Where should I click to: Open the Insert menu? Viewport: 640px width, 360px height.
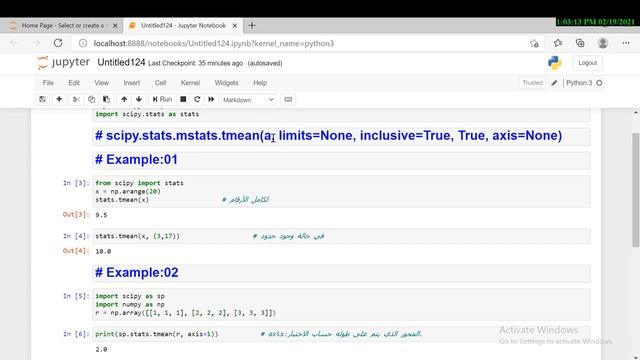pyautogui.click(x=132, y=83)
